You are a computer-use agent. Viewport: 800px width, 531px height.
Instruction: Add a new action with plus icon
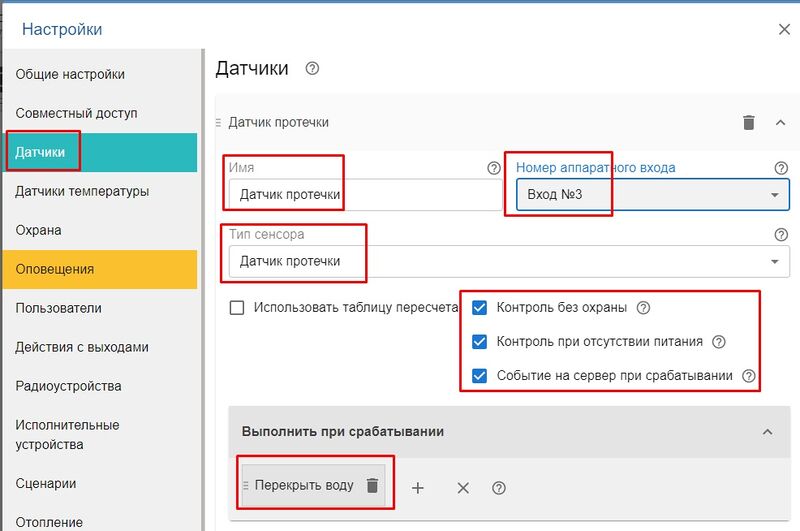point(418,488)
